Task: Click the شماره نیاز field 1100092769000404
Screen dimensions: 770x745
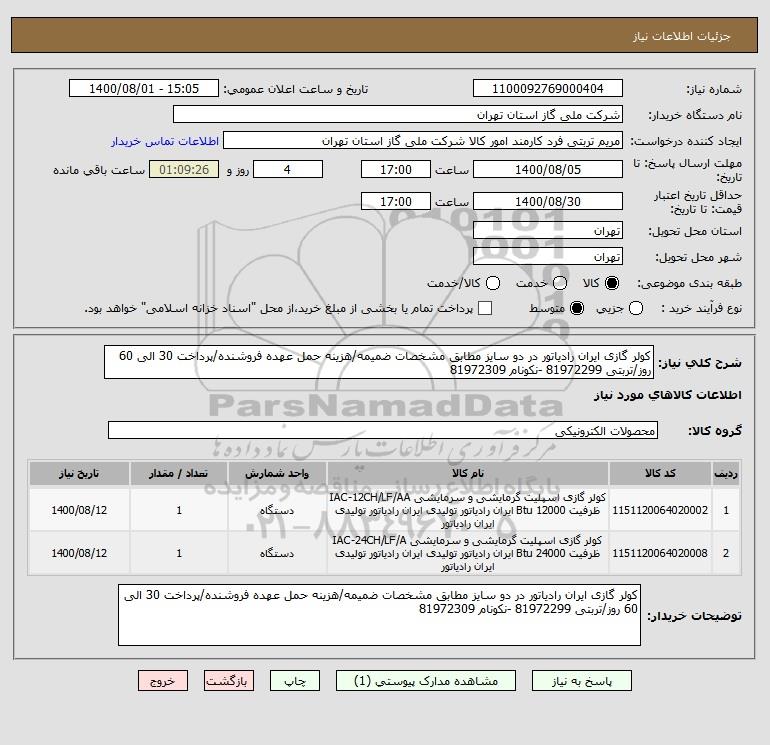Action: click(x=548, y=88)
